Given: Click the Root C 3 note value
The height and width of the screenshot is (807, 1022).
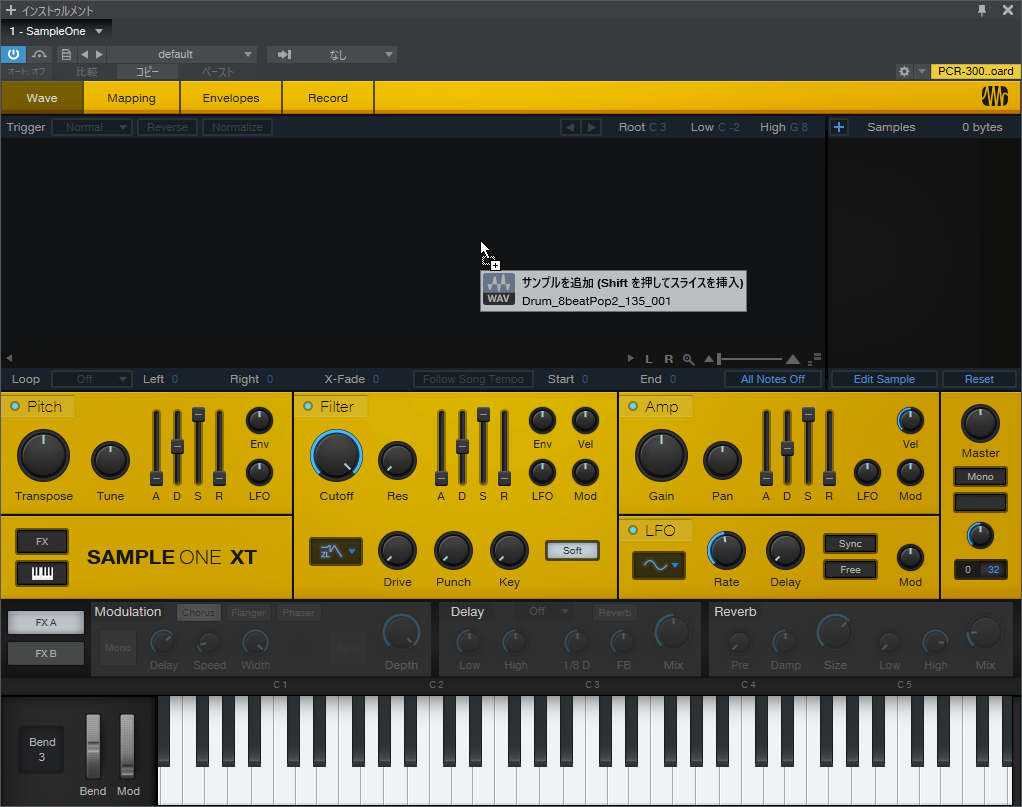Looking at the screenshot, I should coord(658,127).
